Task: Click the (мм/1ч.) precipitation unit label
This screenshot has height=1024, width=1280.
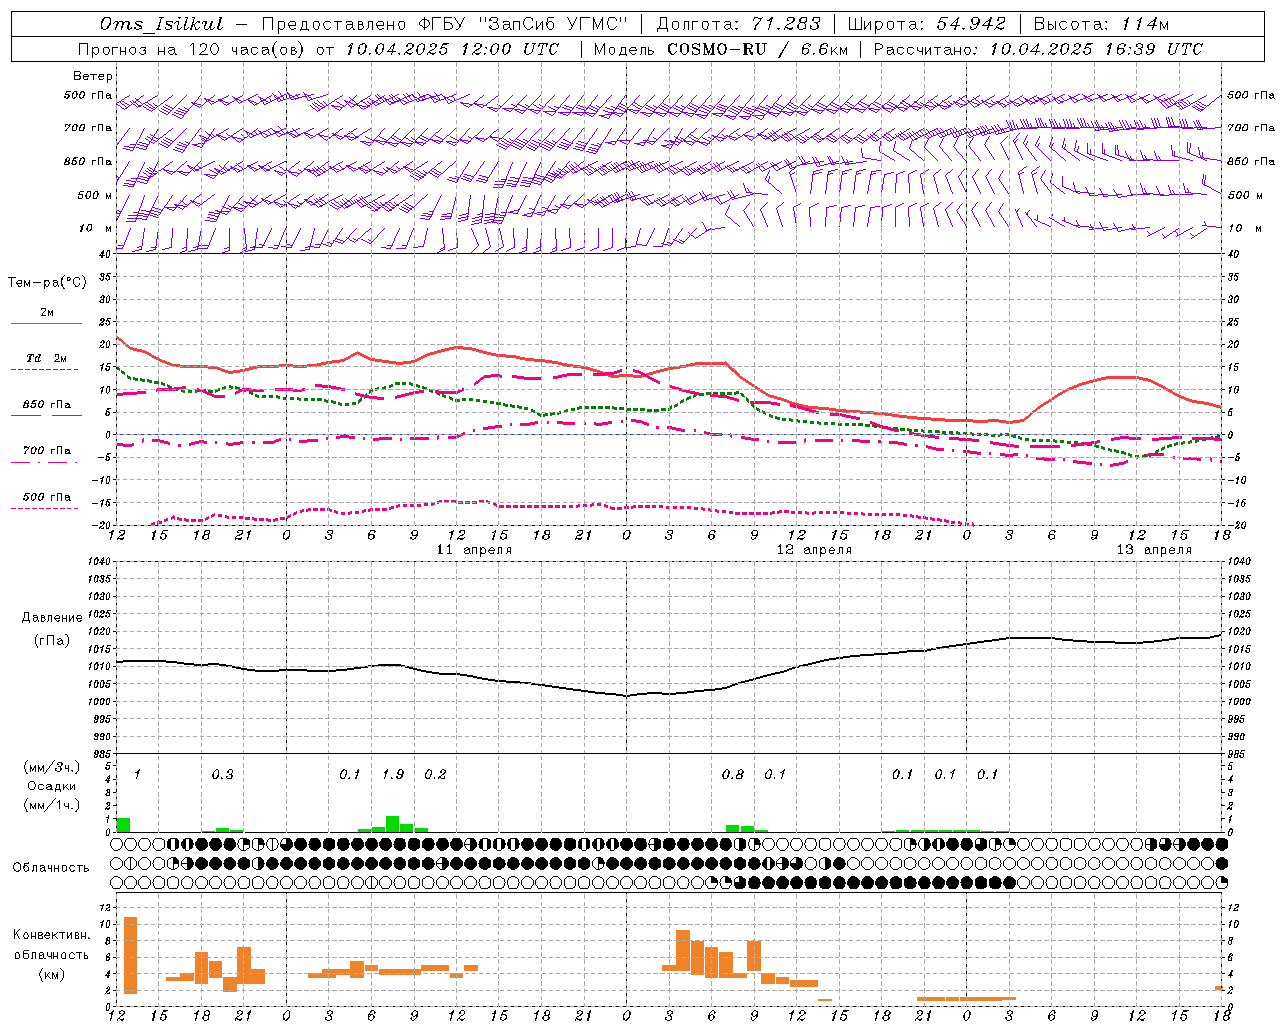Action: pyautogui.click(x=51, y=805)
